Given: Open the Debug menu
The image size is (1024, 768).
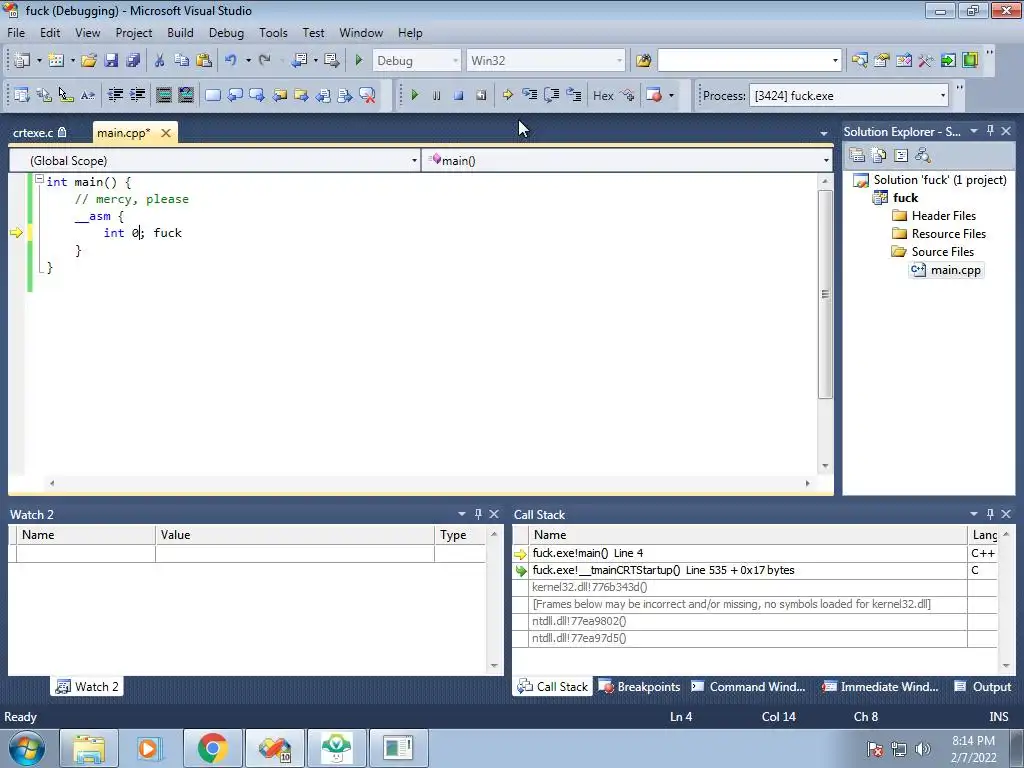Looking at the screenshot, I should click(x=227, y=33).
